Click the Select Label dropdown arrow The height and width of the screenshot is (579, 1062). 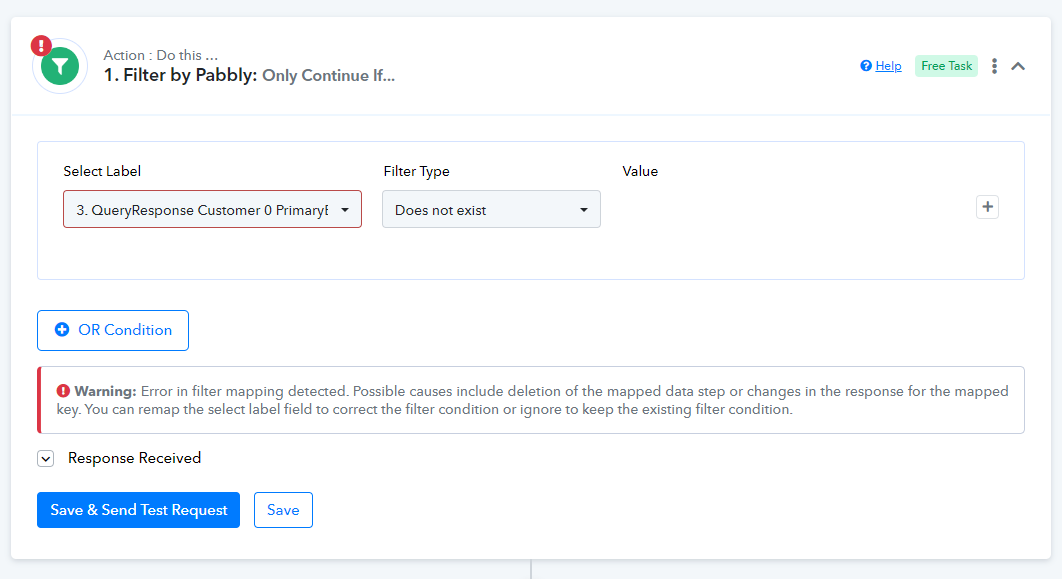click(345, 210)
